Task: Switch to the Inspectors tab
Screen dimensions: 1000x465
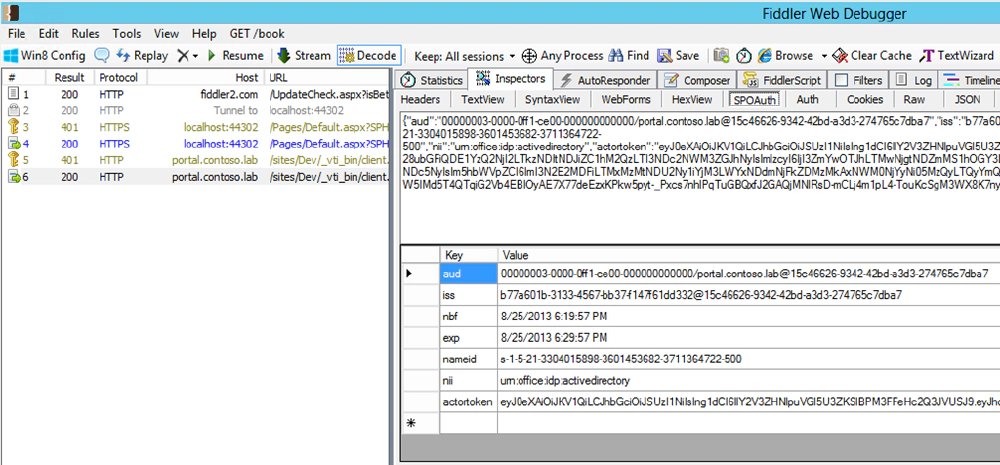Action: tap(511, 79)
